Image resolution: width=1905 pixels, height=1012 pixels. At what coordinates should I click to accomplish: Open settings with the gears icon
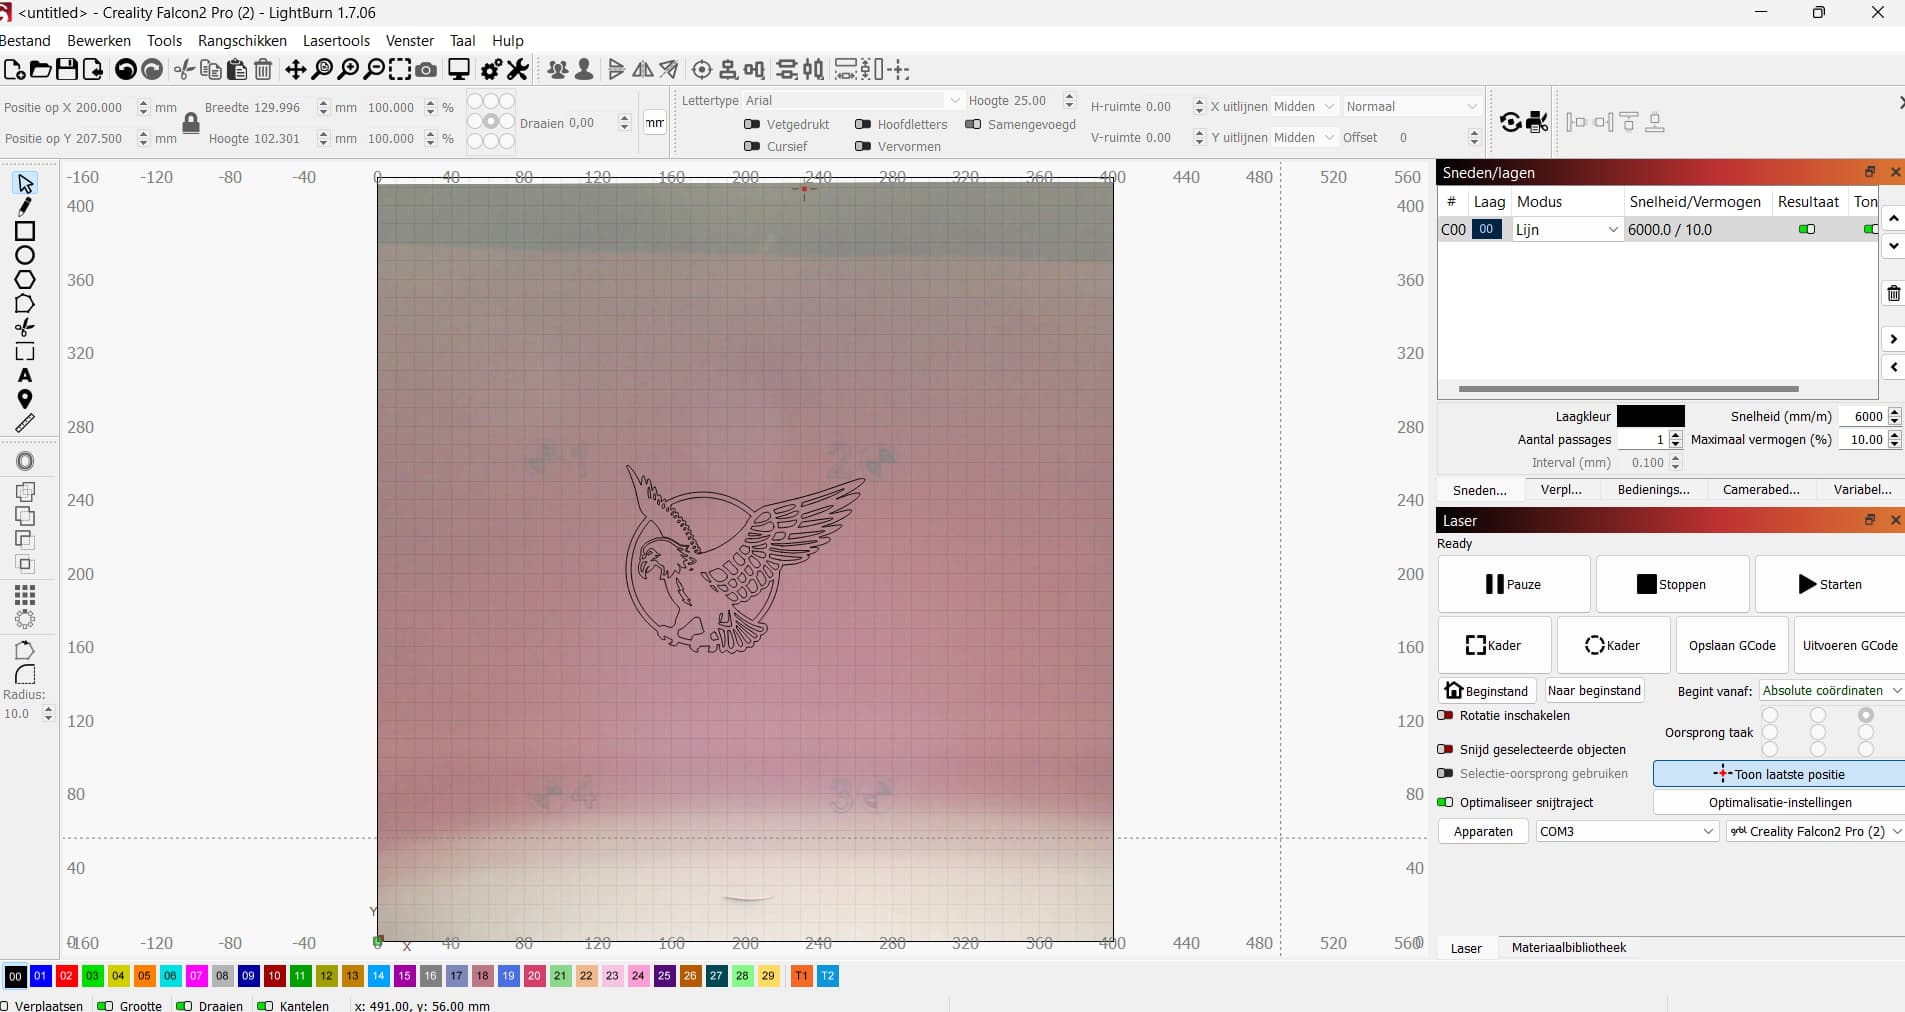491,69
